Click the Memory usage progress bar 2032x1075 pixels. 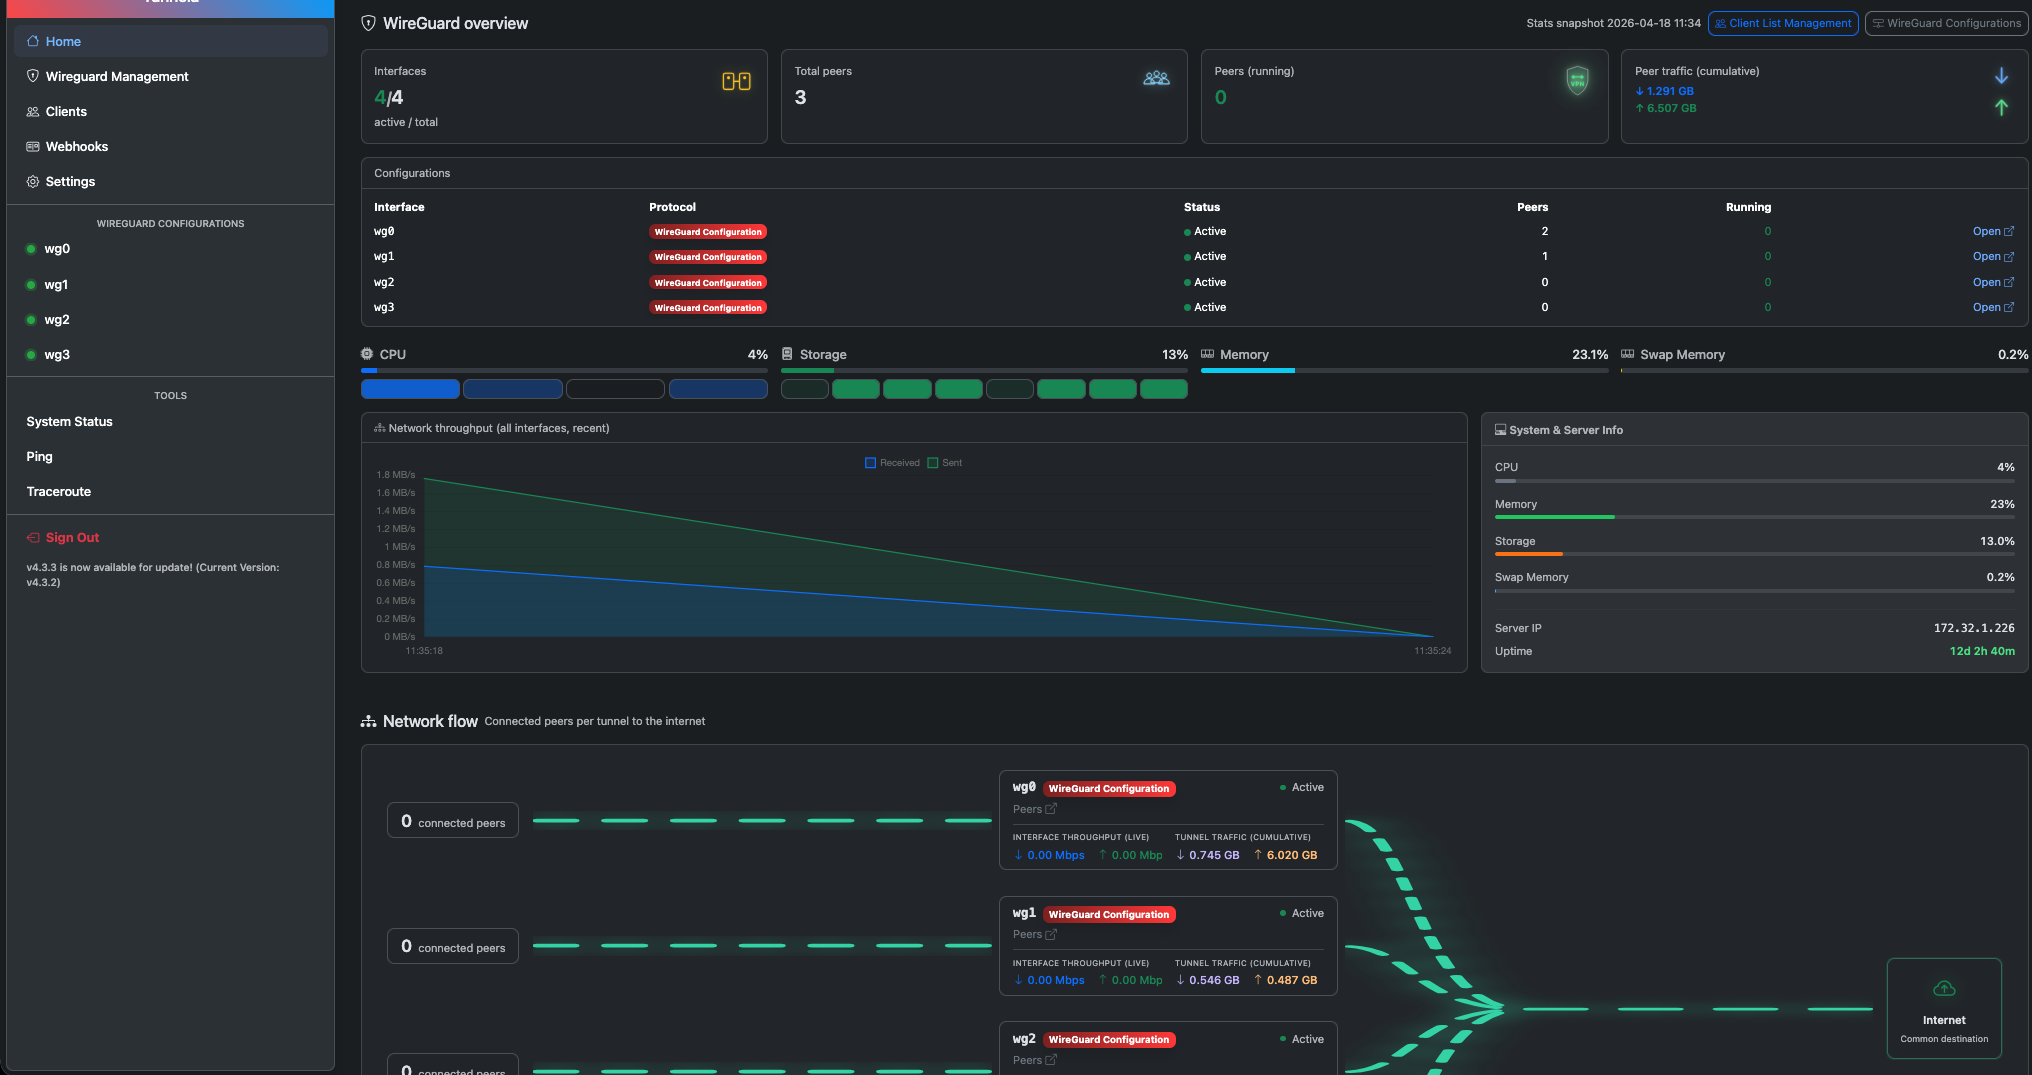click(x=1404, y=371)
